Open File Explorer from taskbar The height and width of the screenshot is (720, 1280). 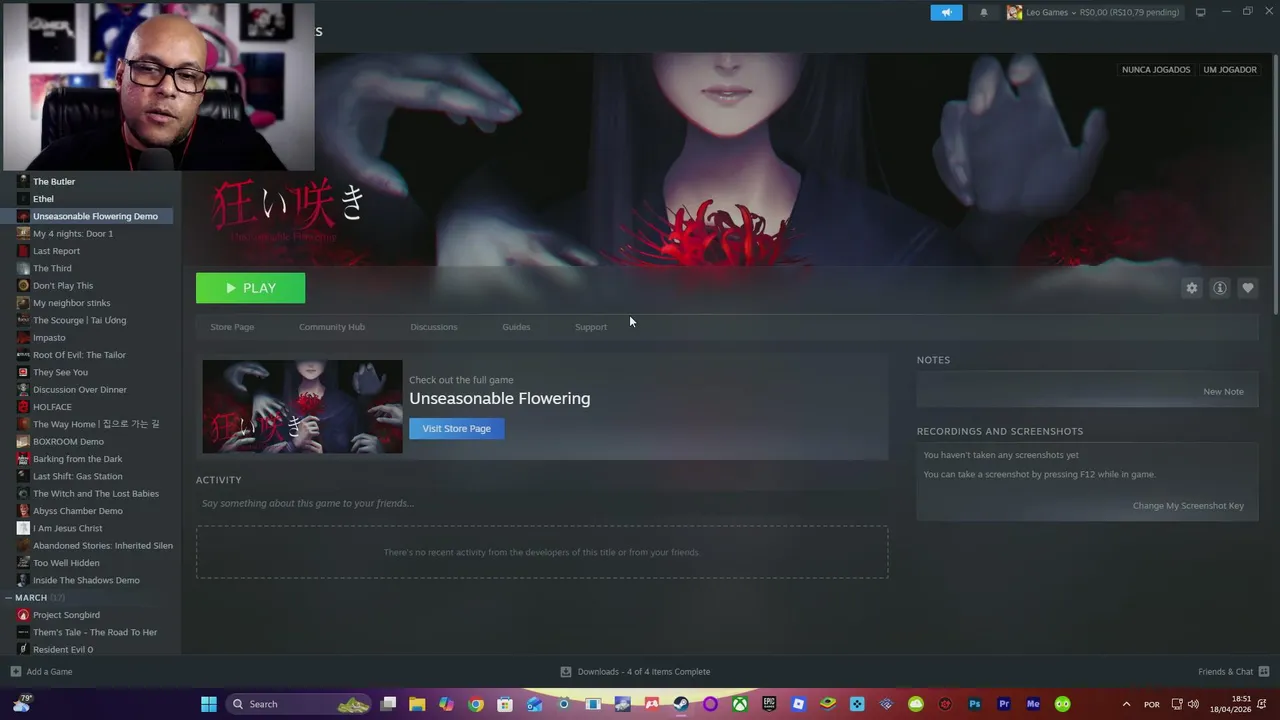click(417, 704)
